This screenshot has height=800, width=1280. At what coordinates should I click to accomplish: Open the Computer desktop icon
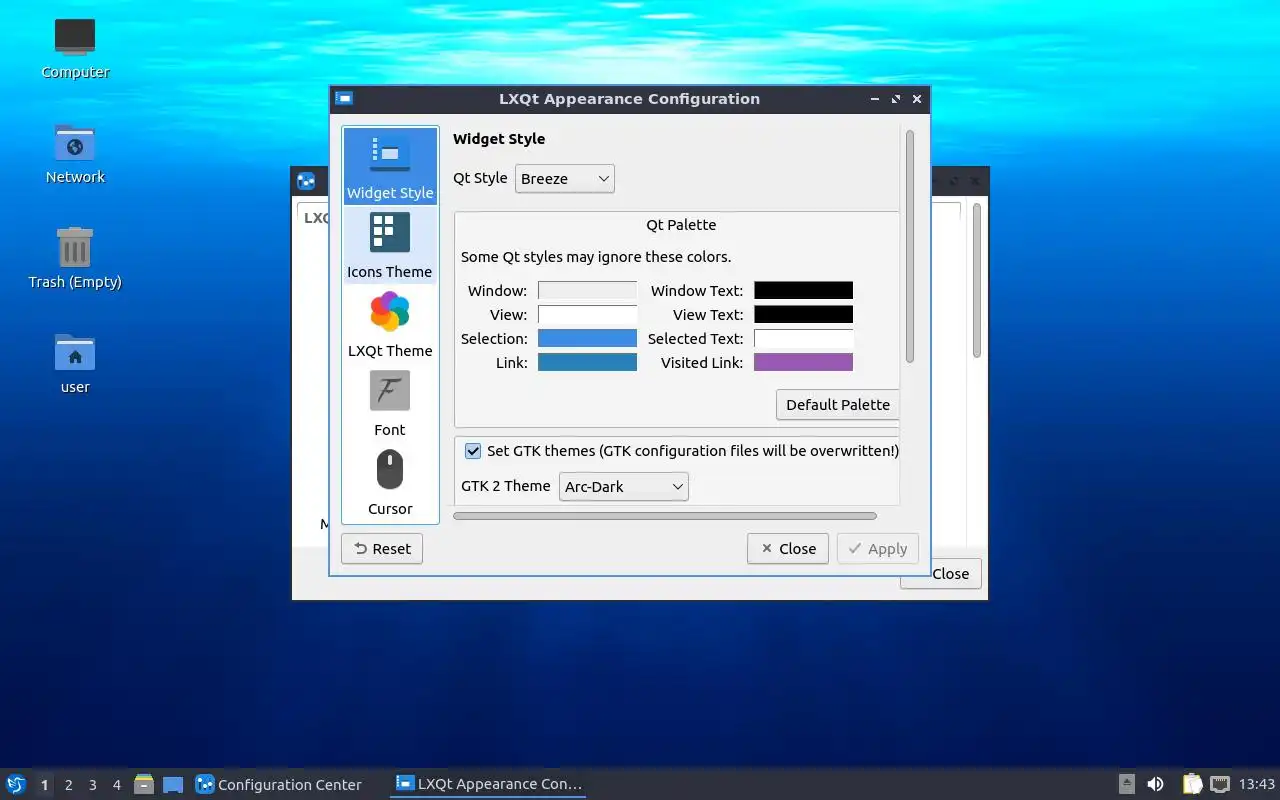(x=75, y=48)
